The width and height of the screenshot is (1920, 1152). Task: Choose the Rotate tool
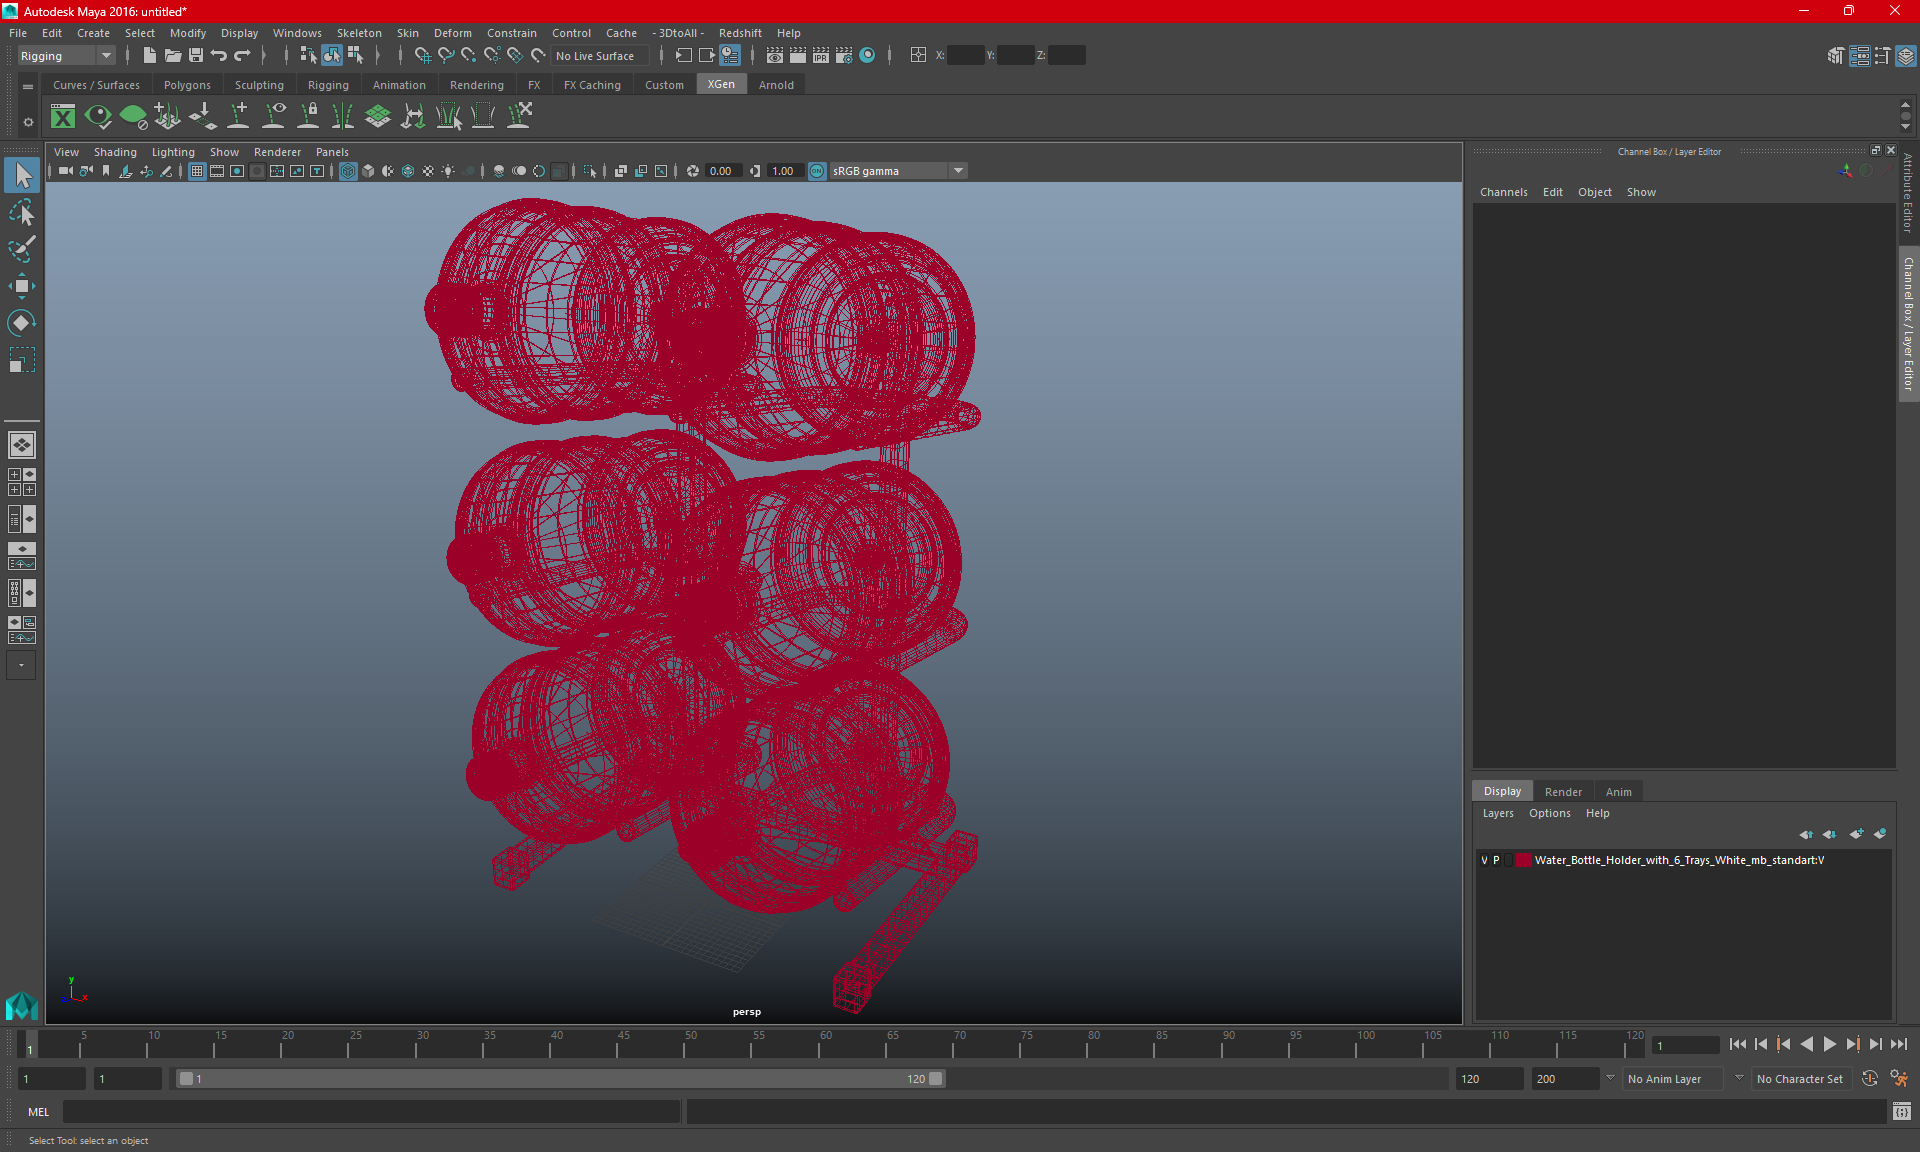coord(21,322)
